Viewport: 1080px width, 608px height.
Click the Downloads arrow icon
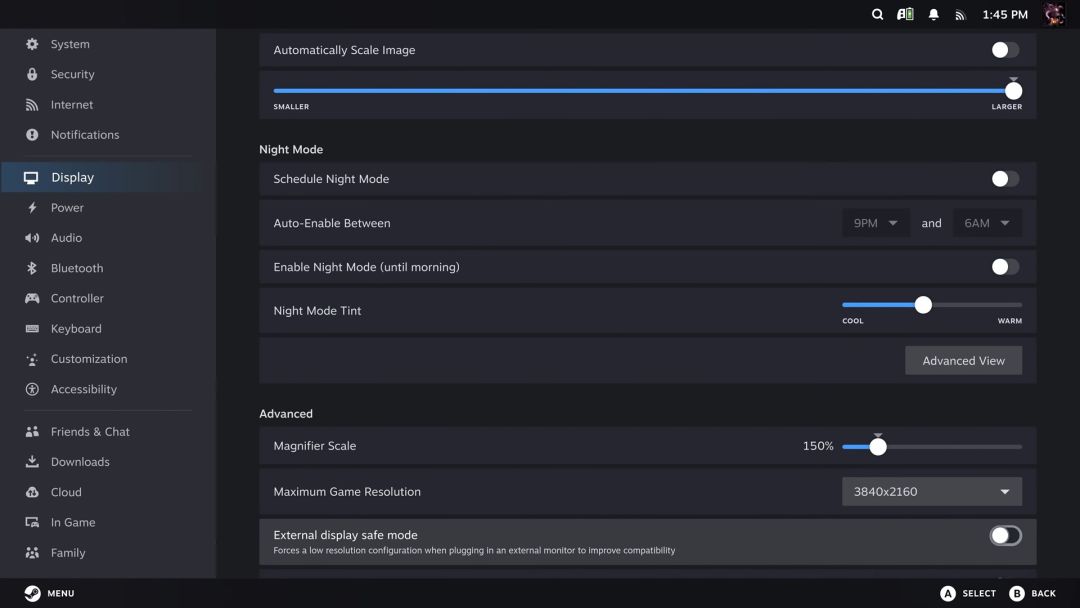coord(32,461)
